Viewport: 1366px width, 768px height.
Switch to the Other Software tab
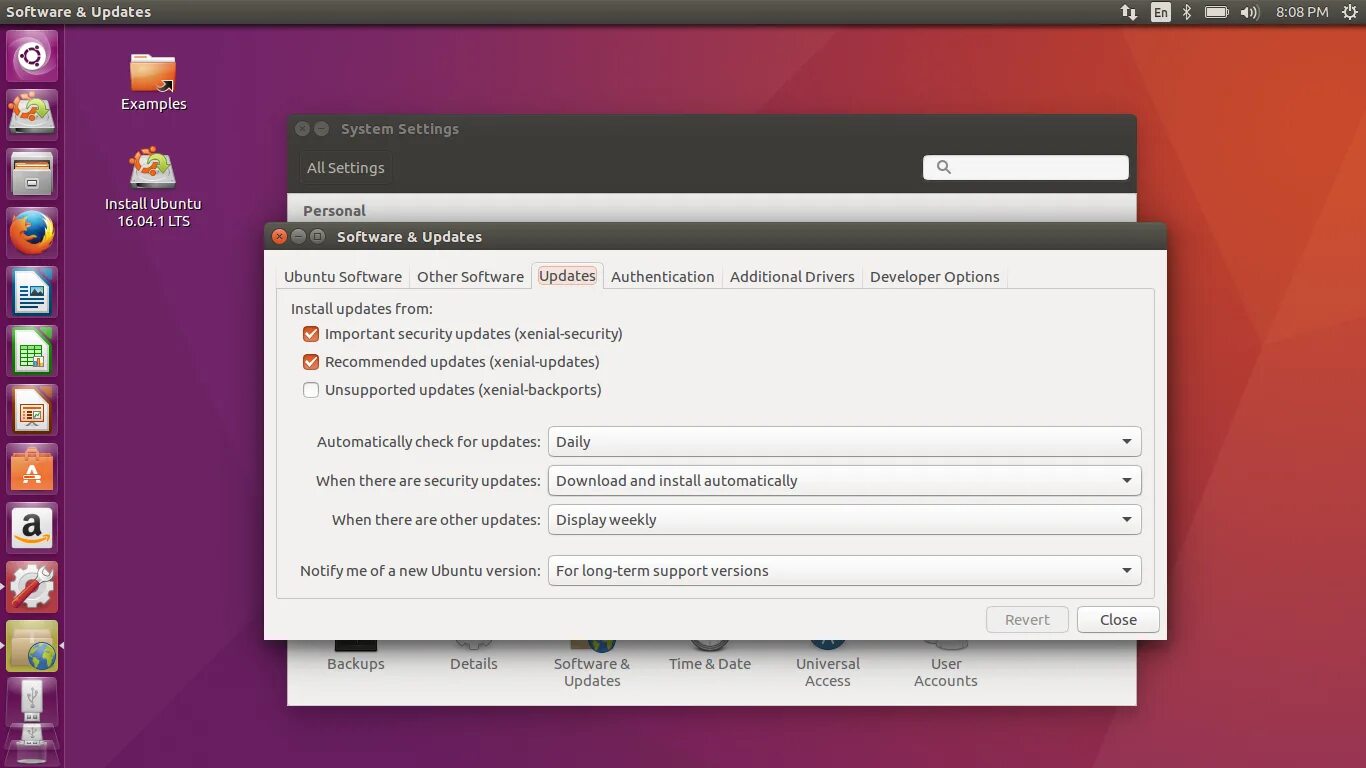[470, 277]
